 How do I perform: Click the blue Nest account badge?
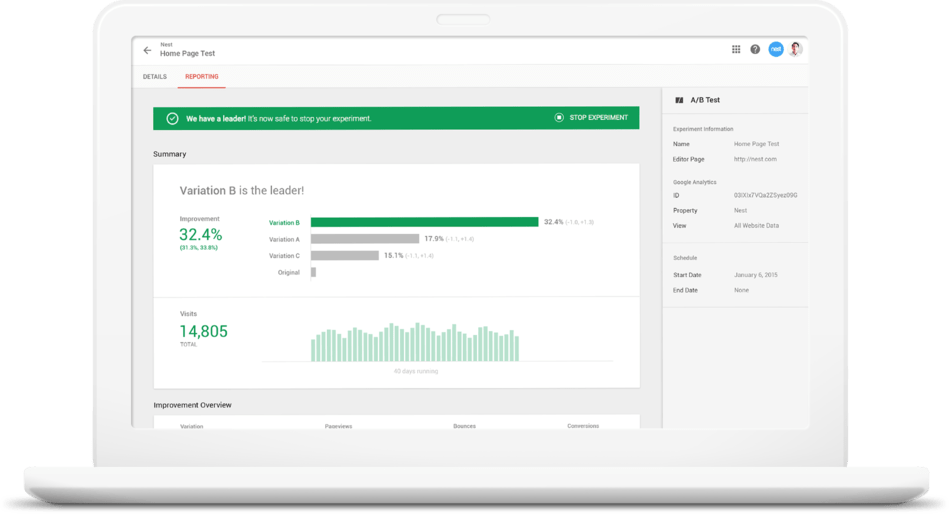tap(776, 50)
